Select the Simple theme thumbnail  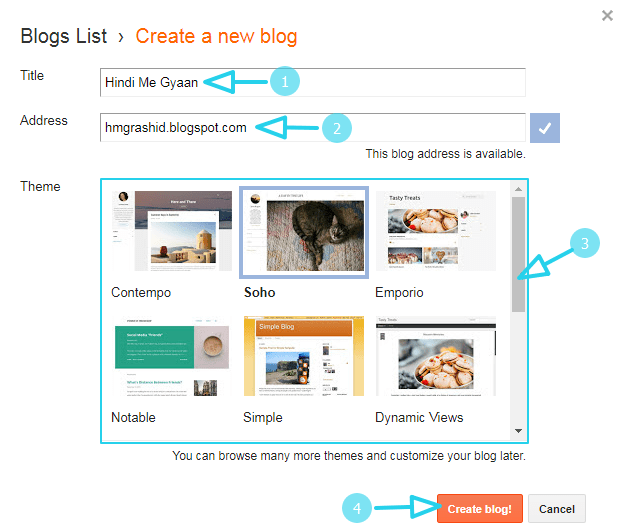pos(304,356)
